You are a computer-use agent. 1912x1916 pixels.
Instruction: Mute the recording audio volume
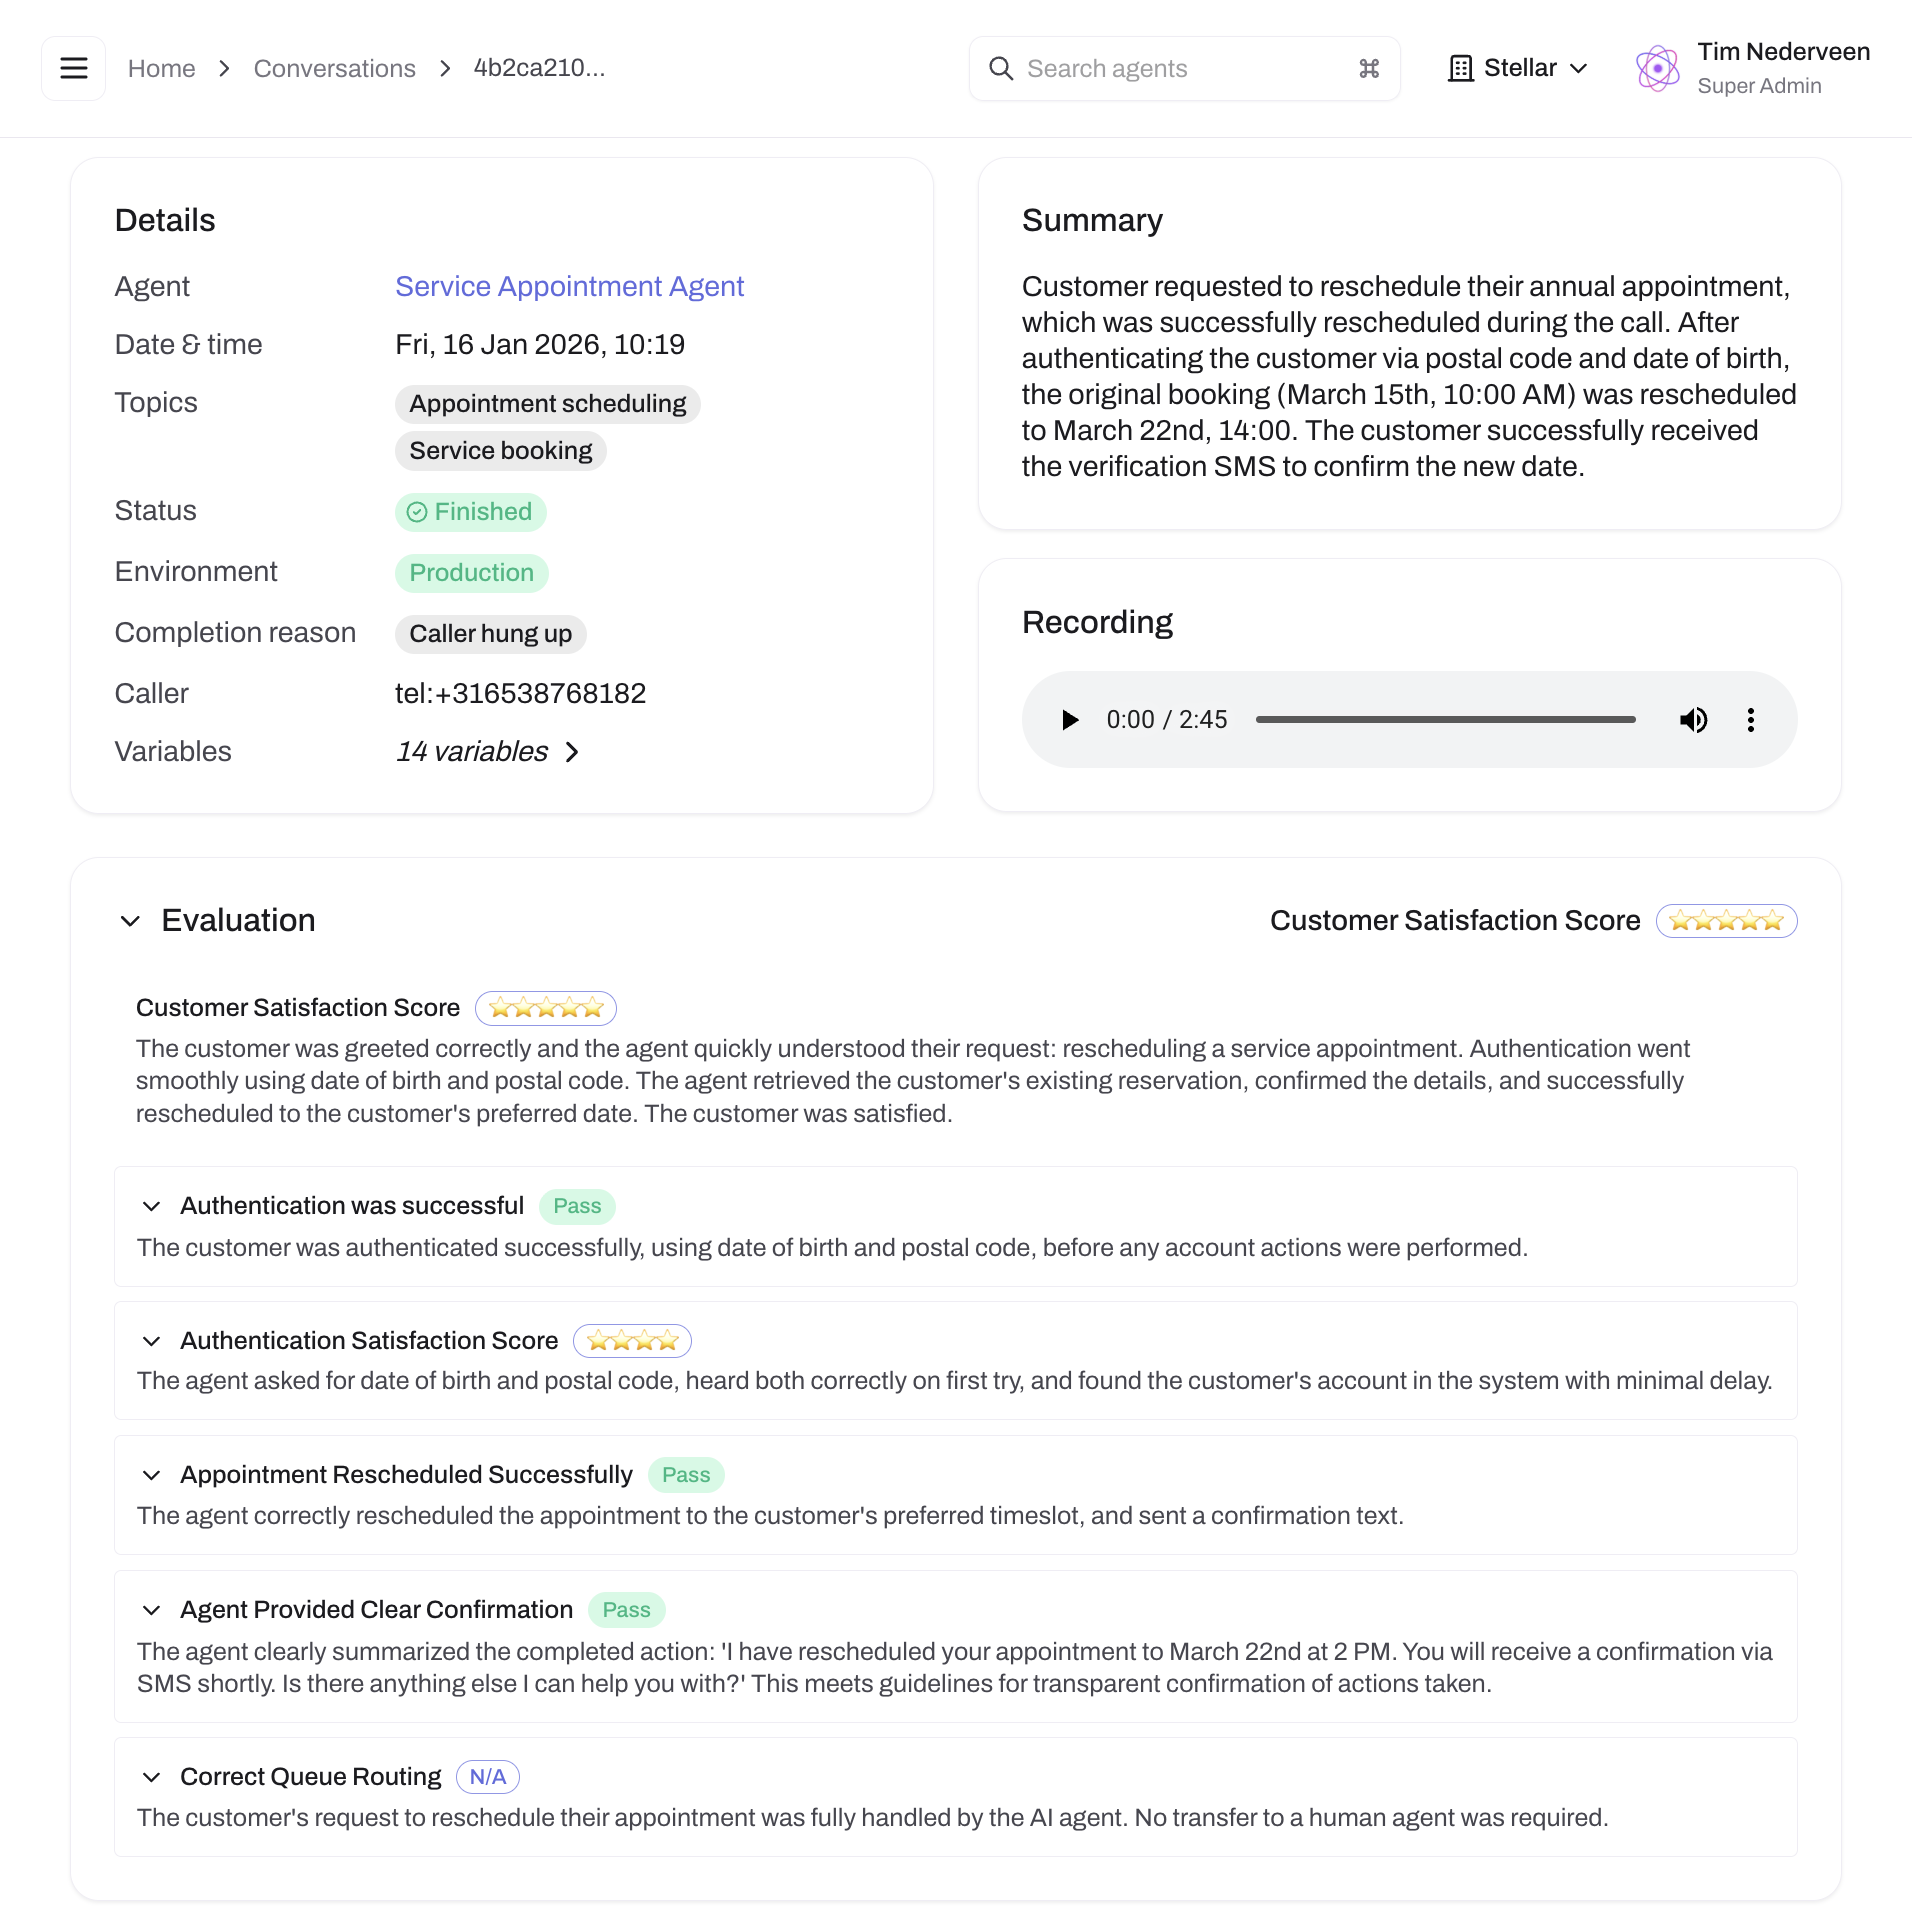click(x=1694, y=719)
